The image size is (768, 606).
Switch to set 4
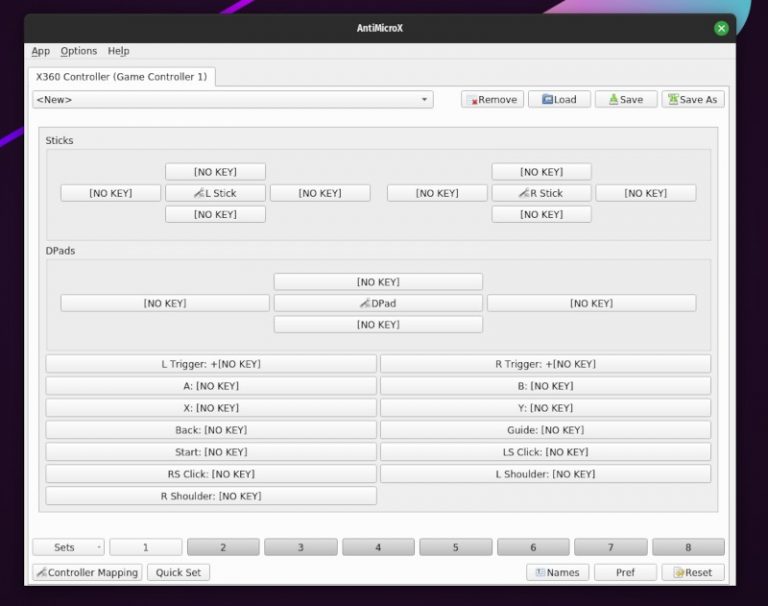click(x=378, y=547)
